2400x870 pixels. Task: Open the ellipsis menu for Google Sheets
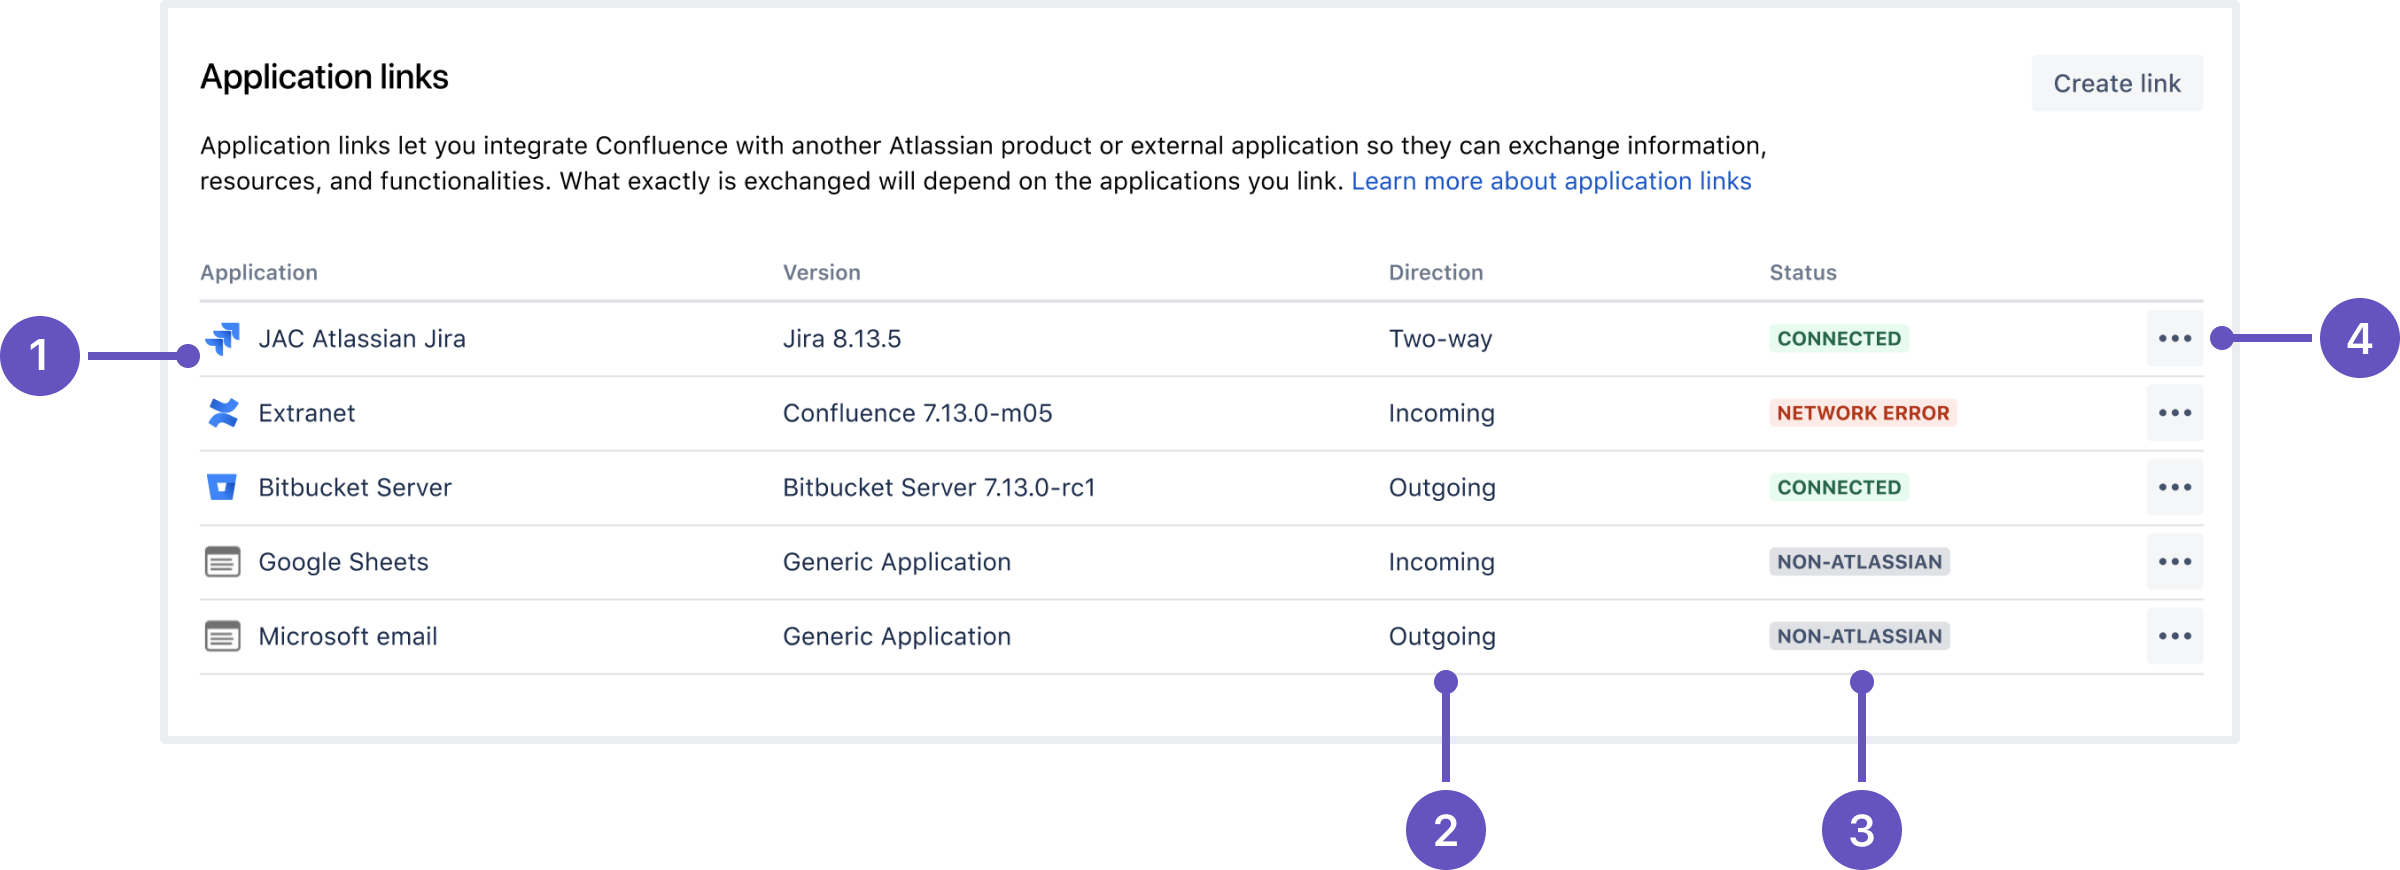[2174, 562]
